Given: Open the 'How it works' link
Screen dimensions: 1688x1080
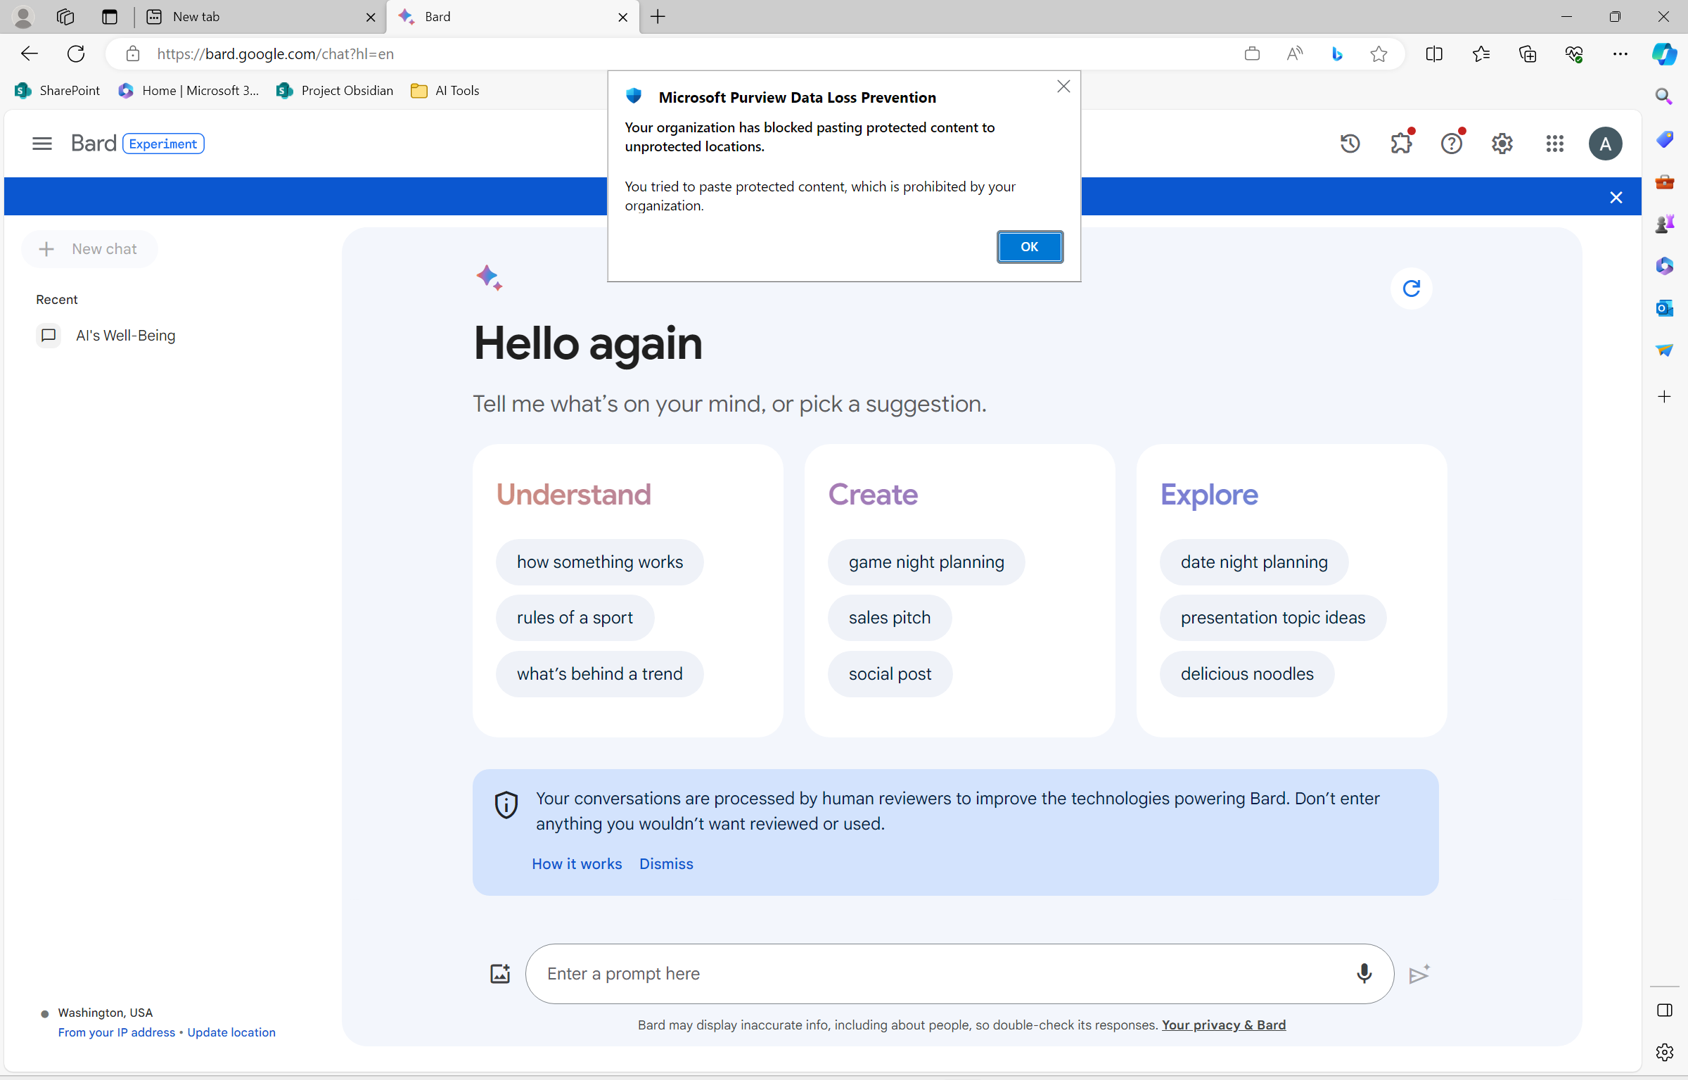Looking at the screenshot, I should (577, 864).
